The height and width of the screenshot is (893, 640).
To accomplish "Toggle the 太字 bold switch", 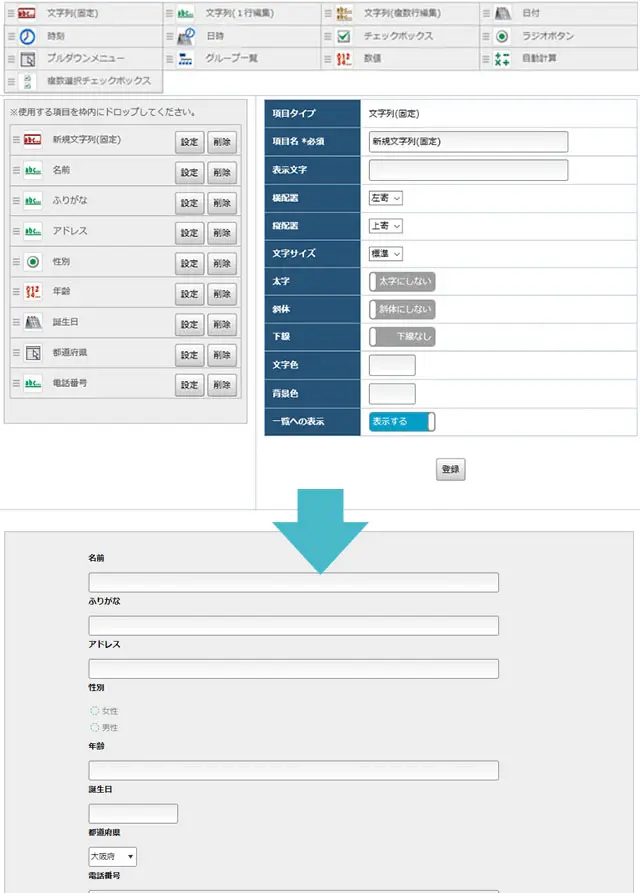I will pyautogui.click(x=402, y=283).
